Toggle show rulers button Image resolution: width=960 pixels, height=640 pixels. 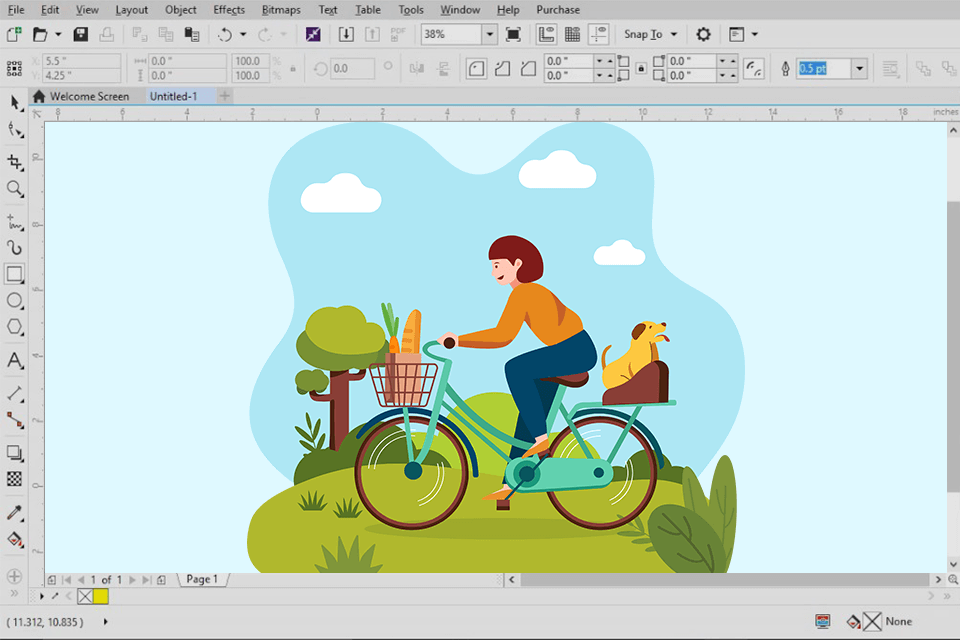click(546, 34)
